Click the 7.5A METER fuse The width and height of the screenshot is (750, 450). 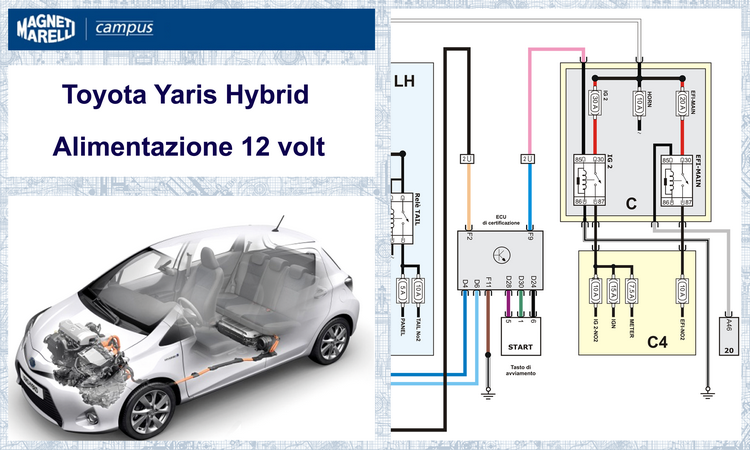631,290
